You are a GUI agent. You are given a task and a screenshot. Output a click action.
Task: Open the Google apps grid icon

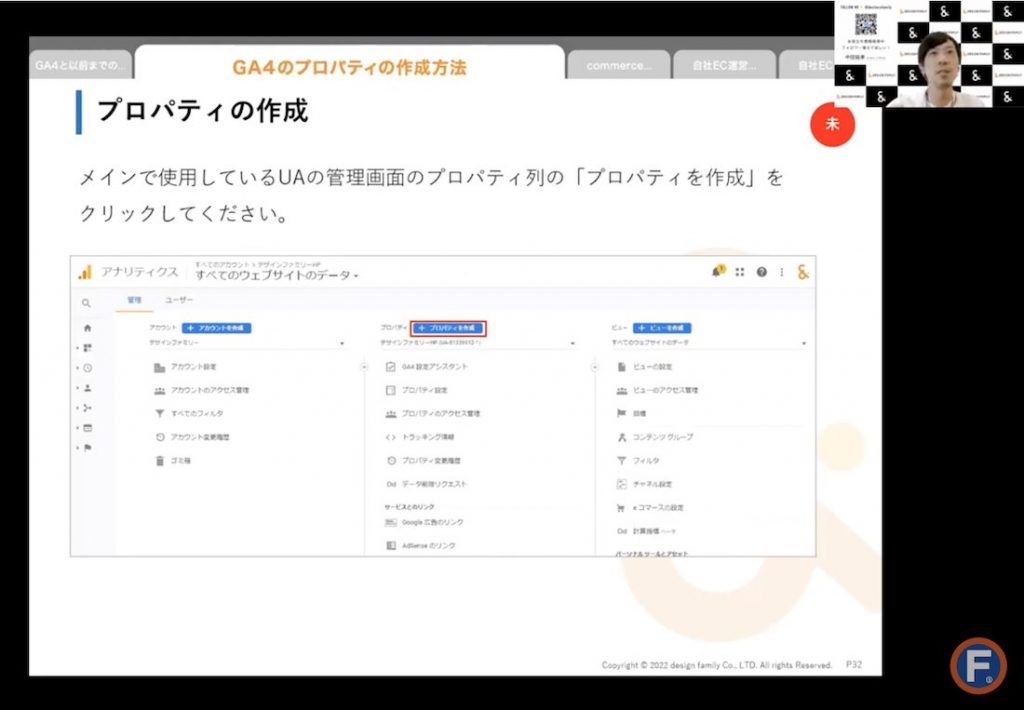(739, 272)
